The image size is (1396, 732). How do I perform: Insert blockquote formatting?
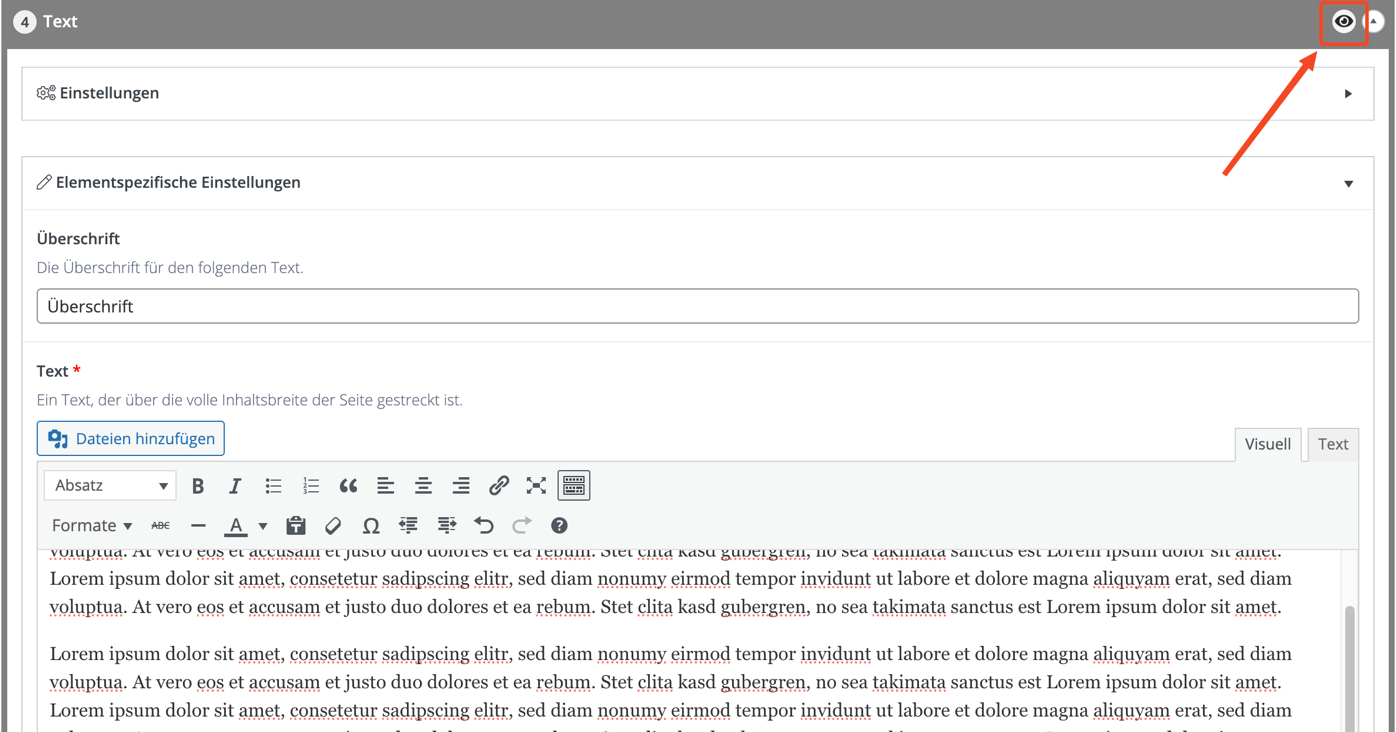348,486
